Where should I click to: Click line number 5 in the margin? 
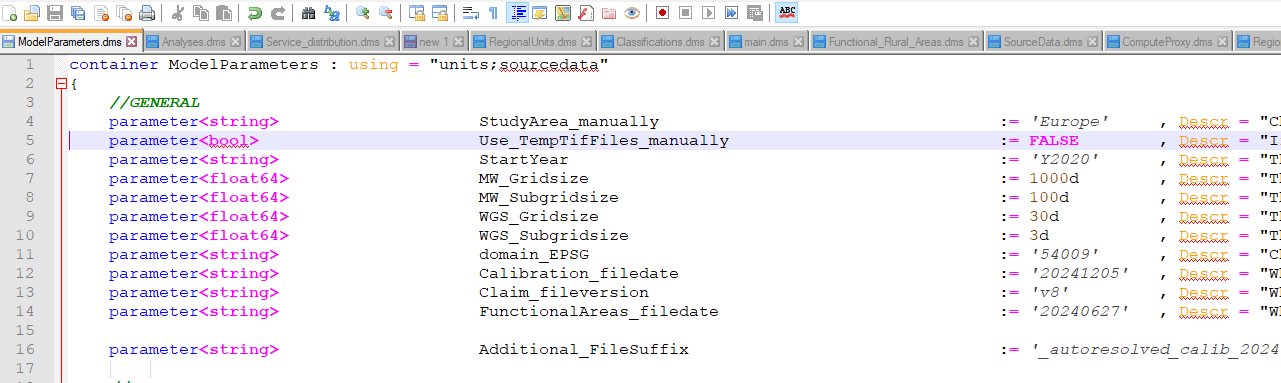click(x=29, y=141)
